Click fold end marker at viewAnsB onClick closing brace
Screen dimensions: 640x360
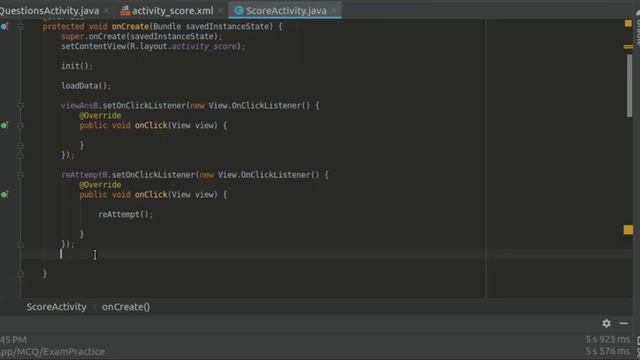pyautogui.click(x=20, y=145)
